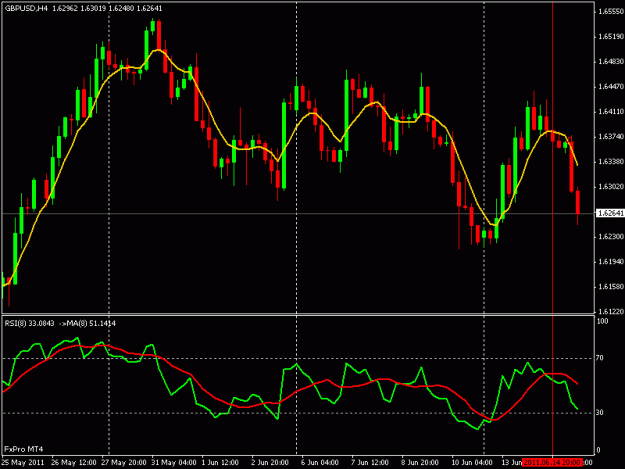Click the RSI scale label 100
This screenshot has height=469, width=625.
[x=602, y=321]
